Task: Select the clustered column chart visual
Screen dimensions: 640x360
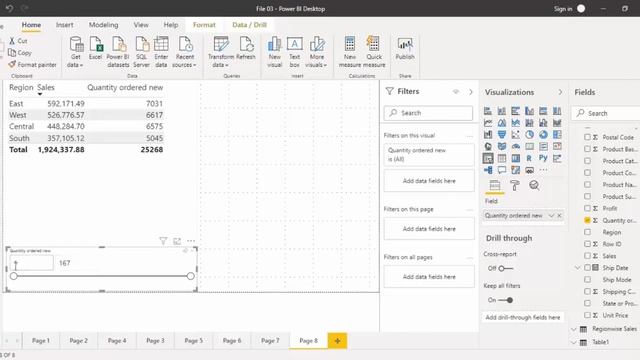Action: [529, 111]
